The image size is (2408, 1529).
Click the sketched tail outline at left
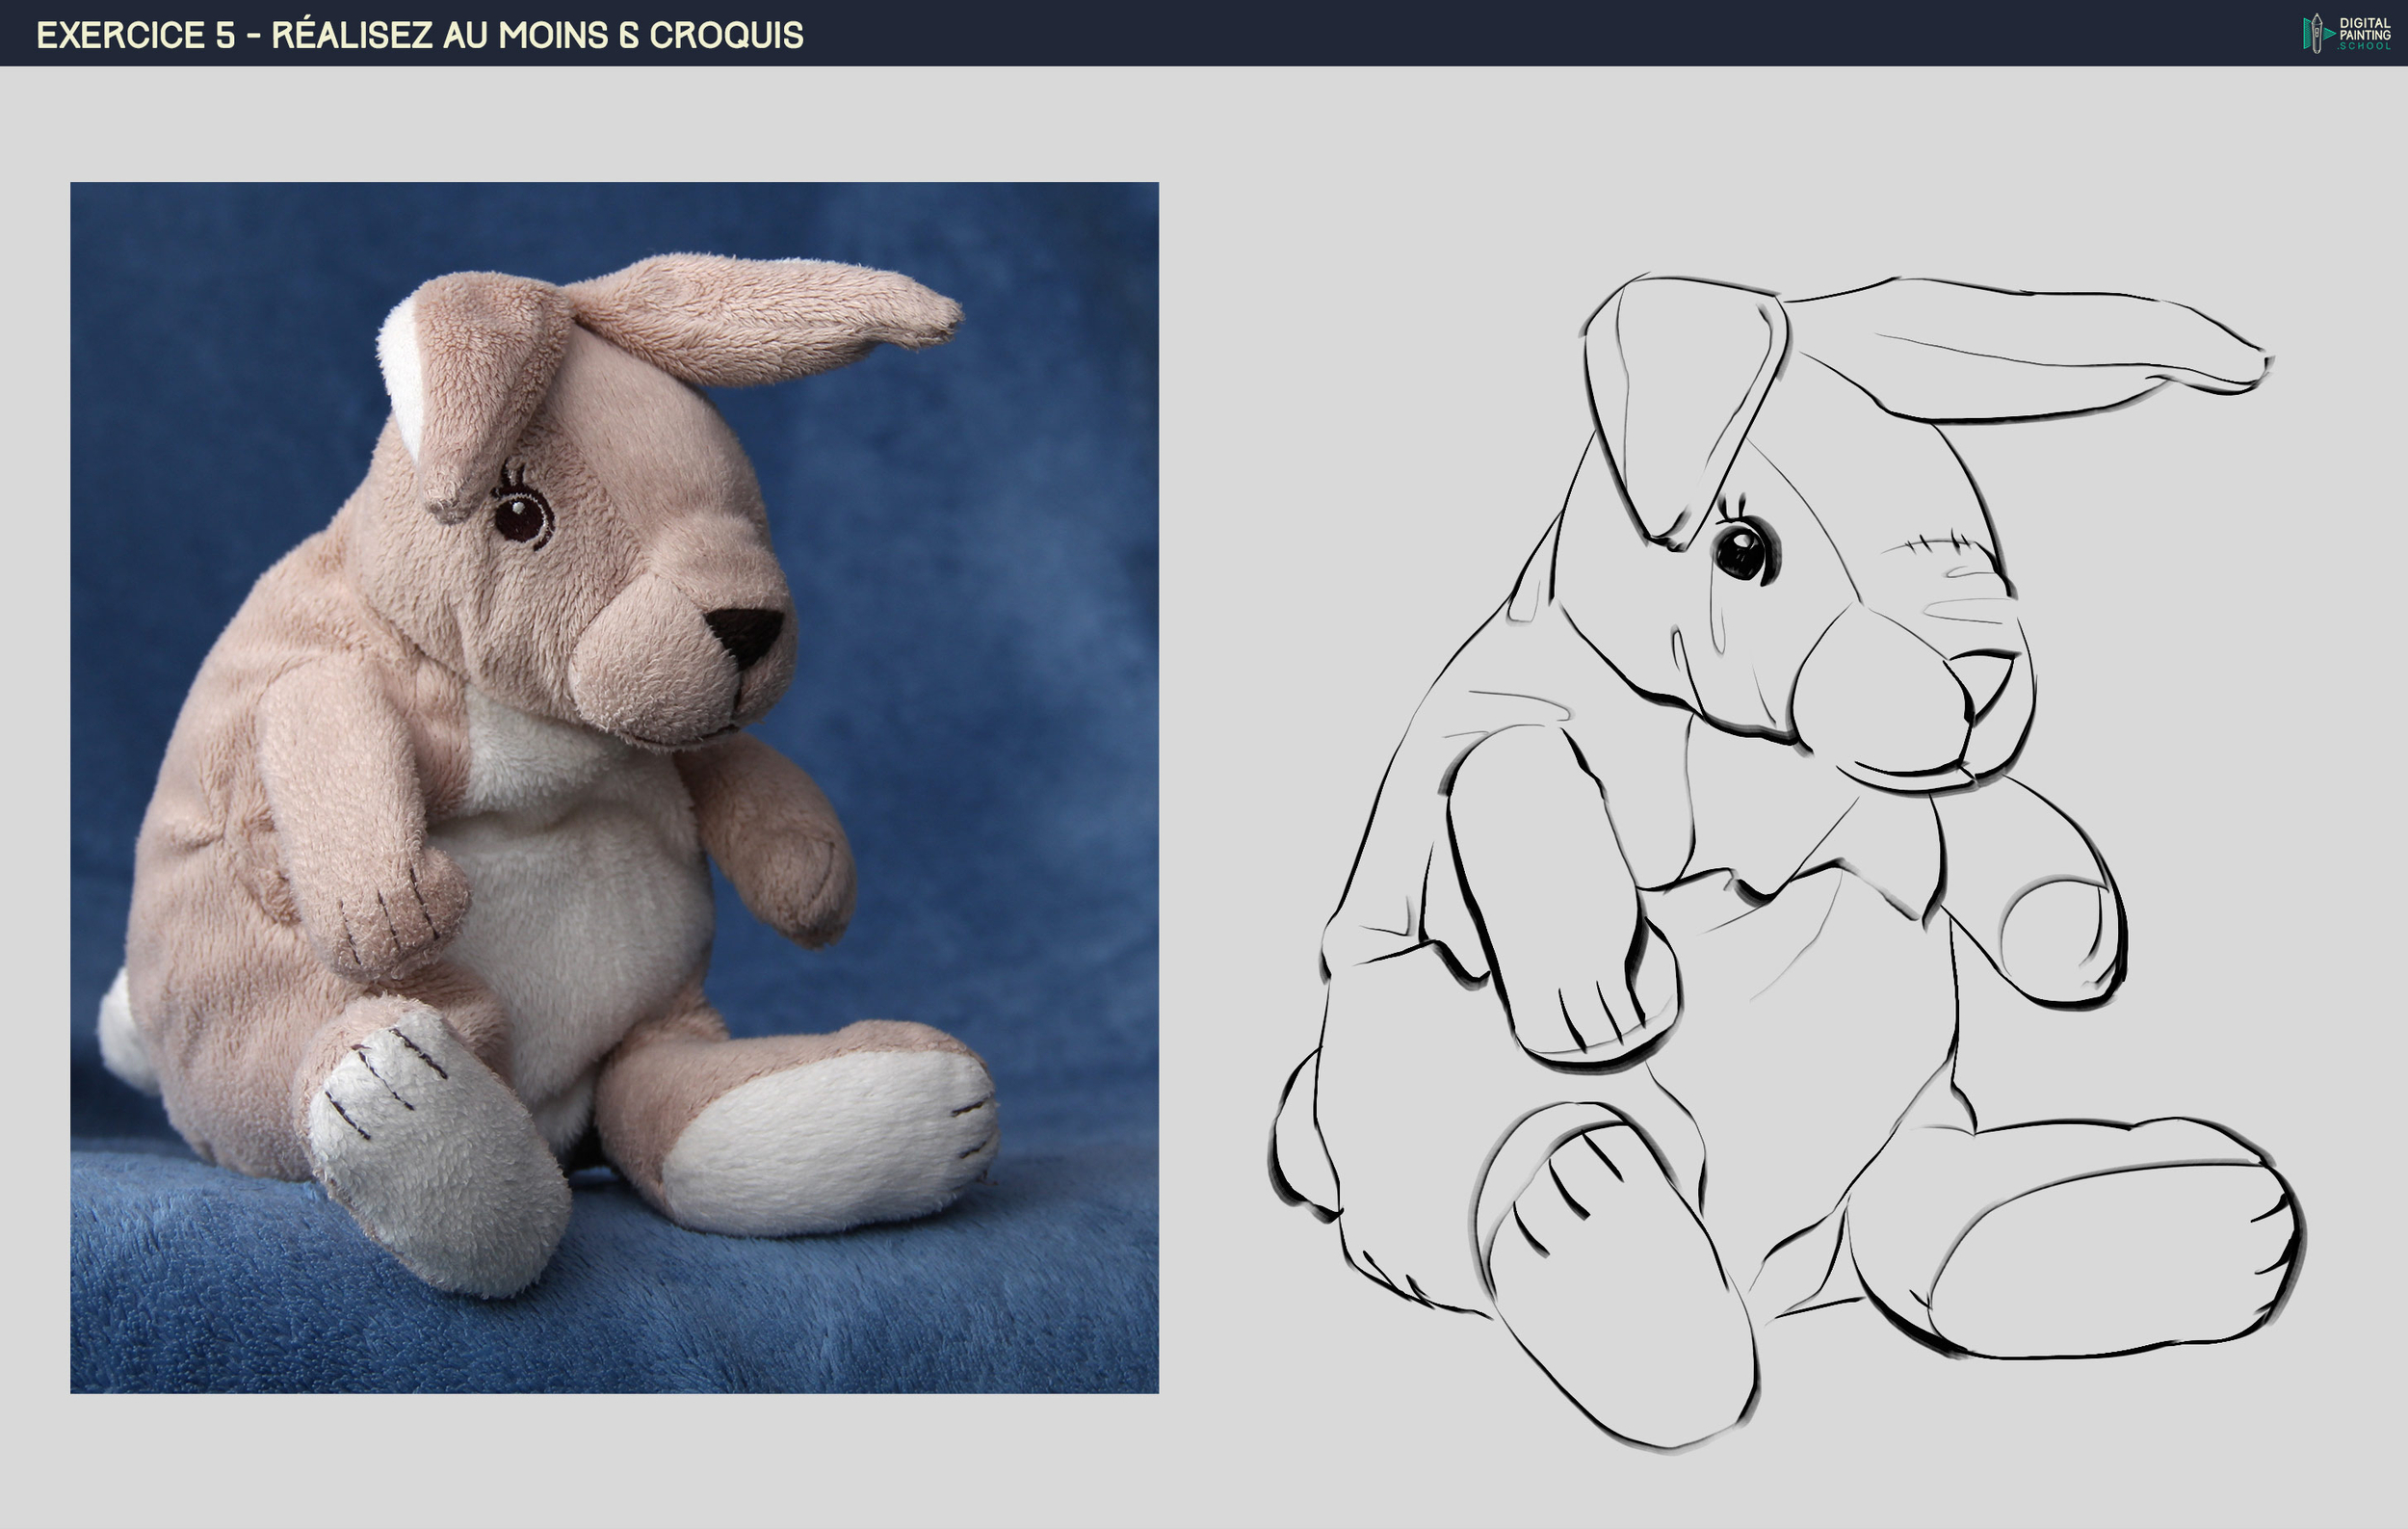(1300, 1140)
